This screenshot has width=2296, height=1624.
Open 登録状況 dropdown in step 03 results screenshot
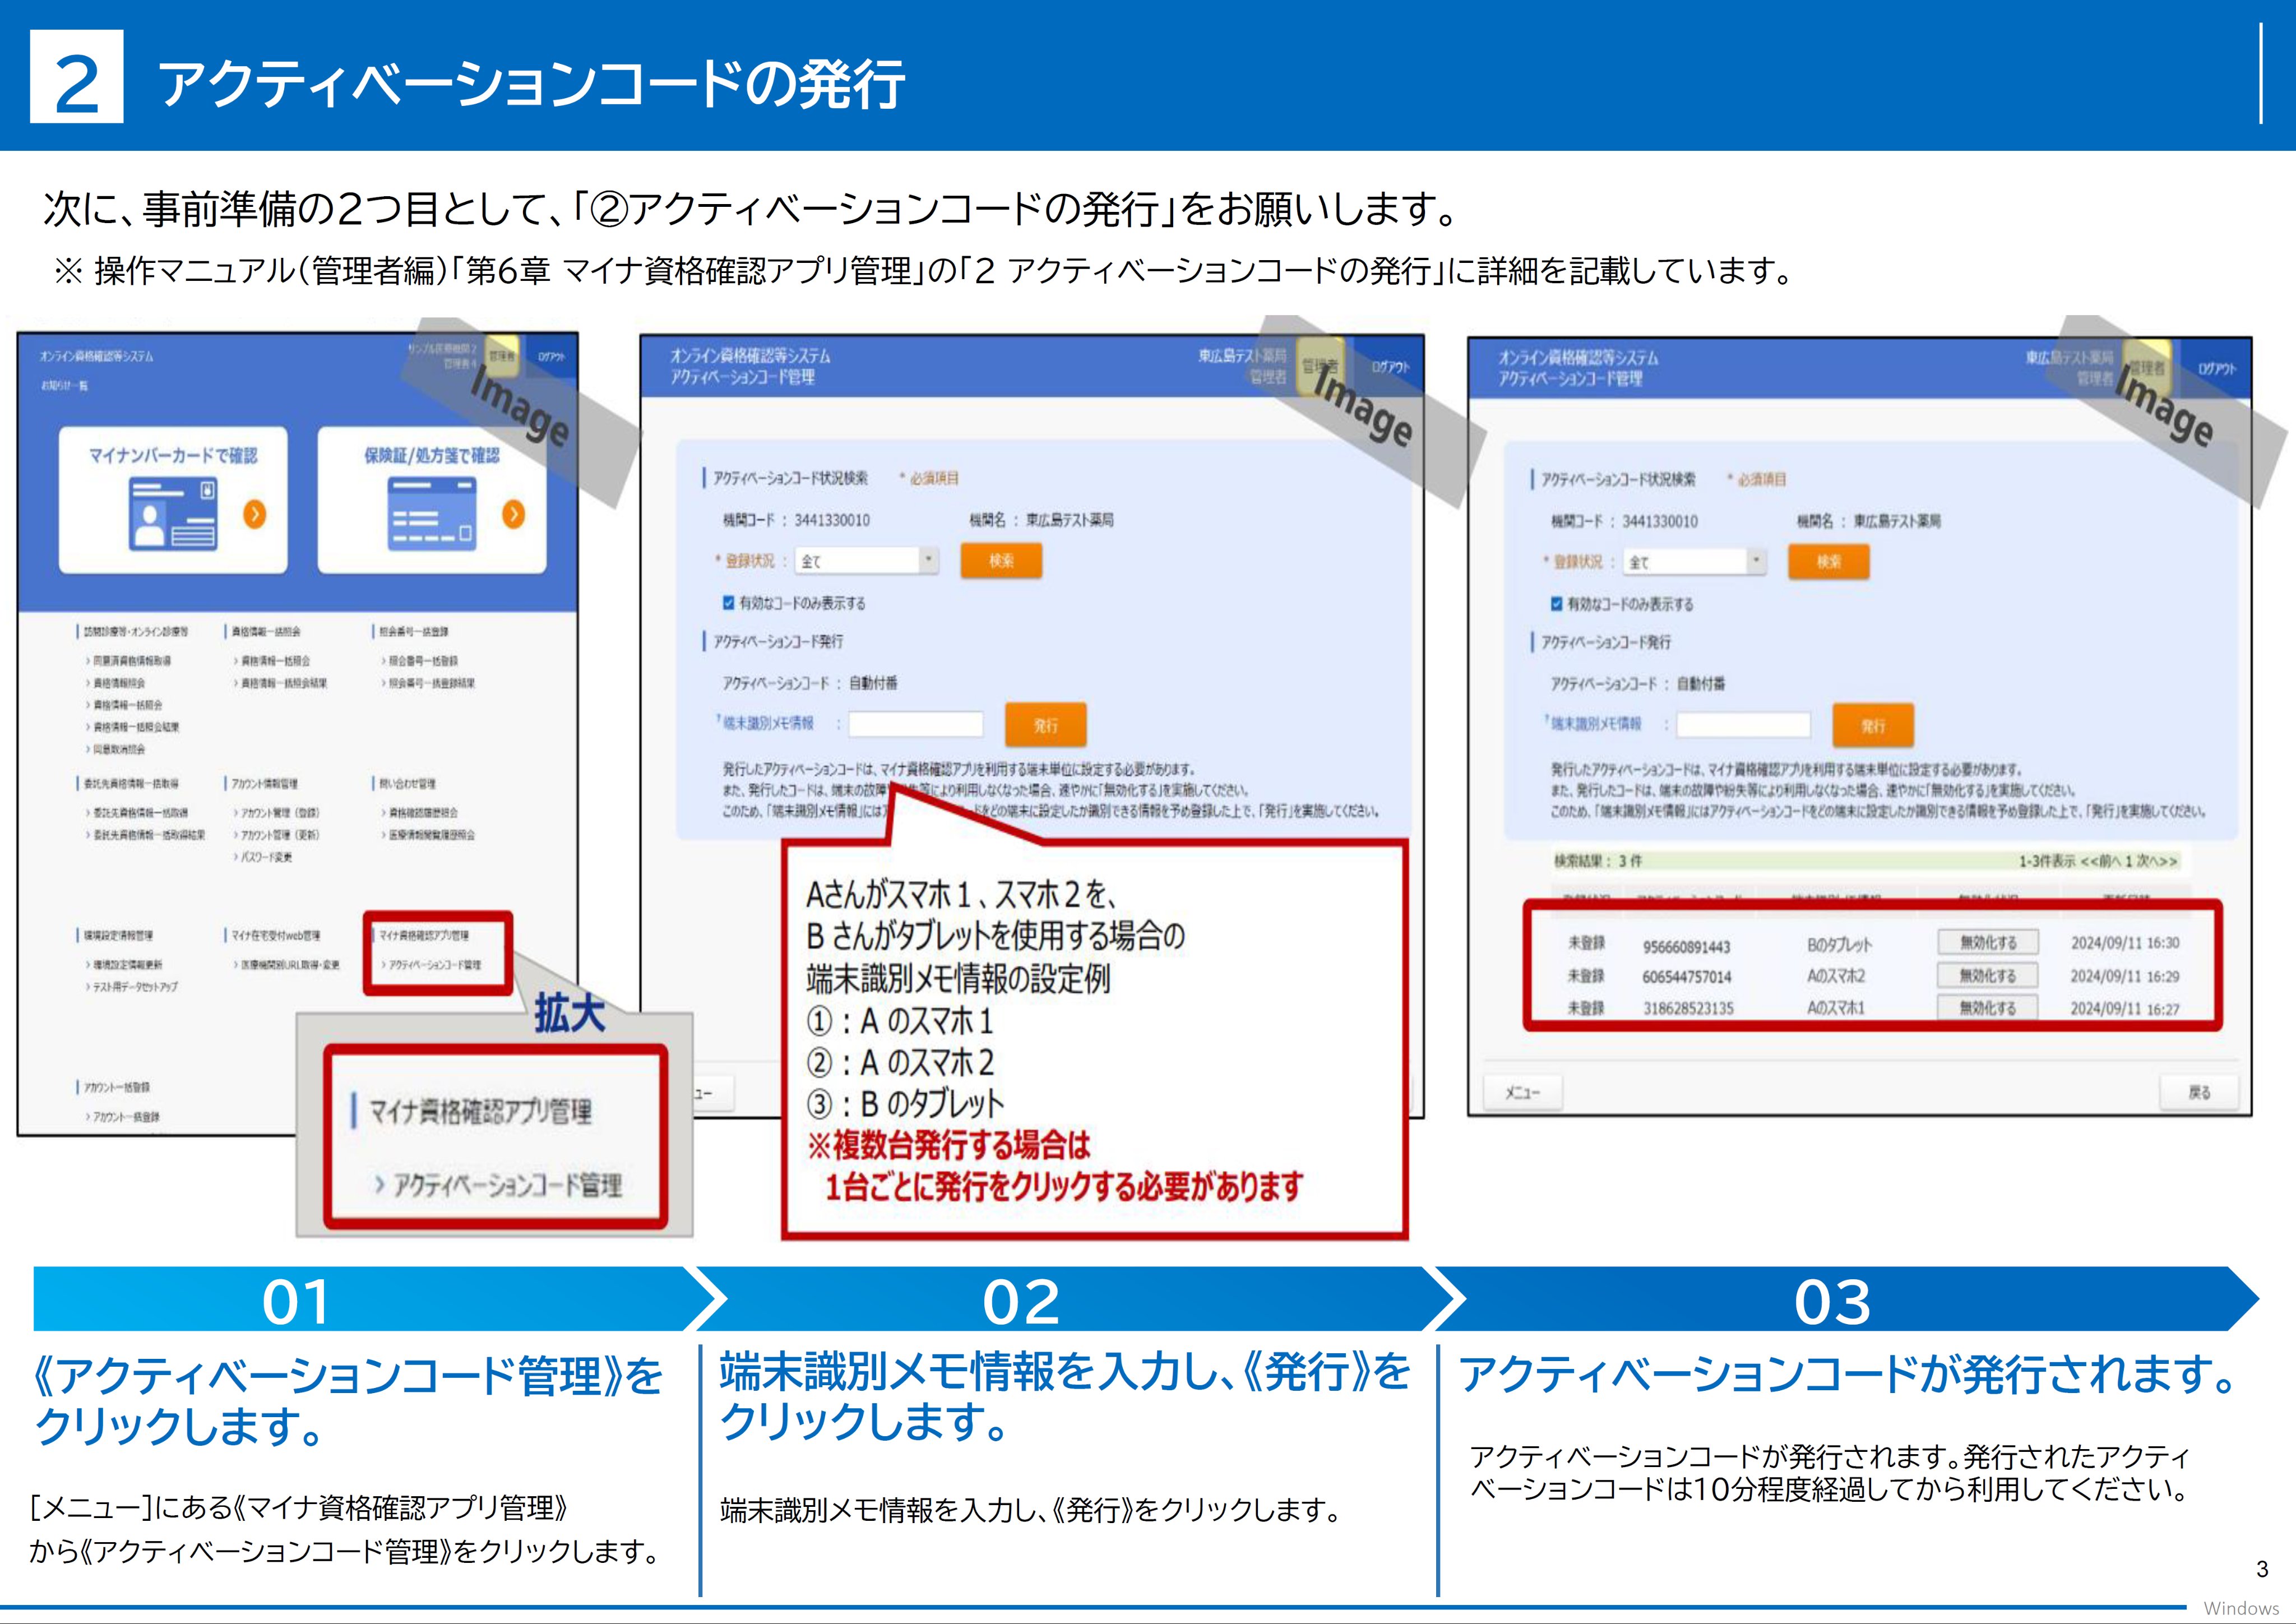1695,562
